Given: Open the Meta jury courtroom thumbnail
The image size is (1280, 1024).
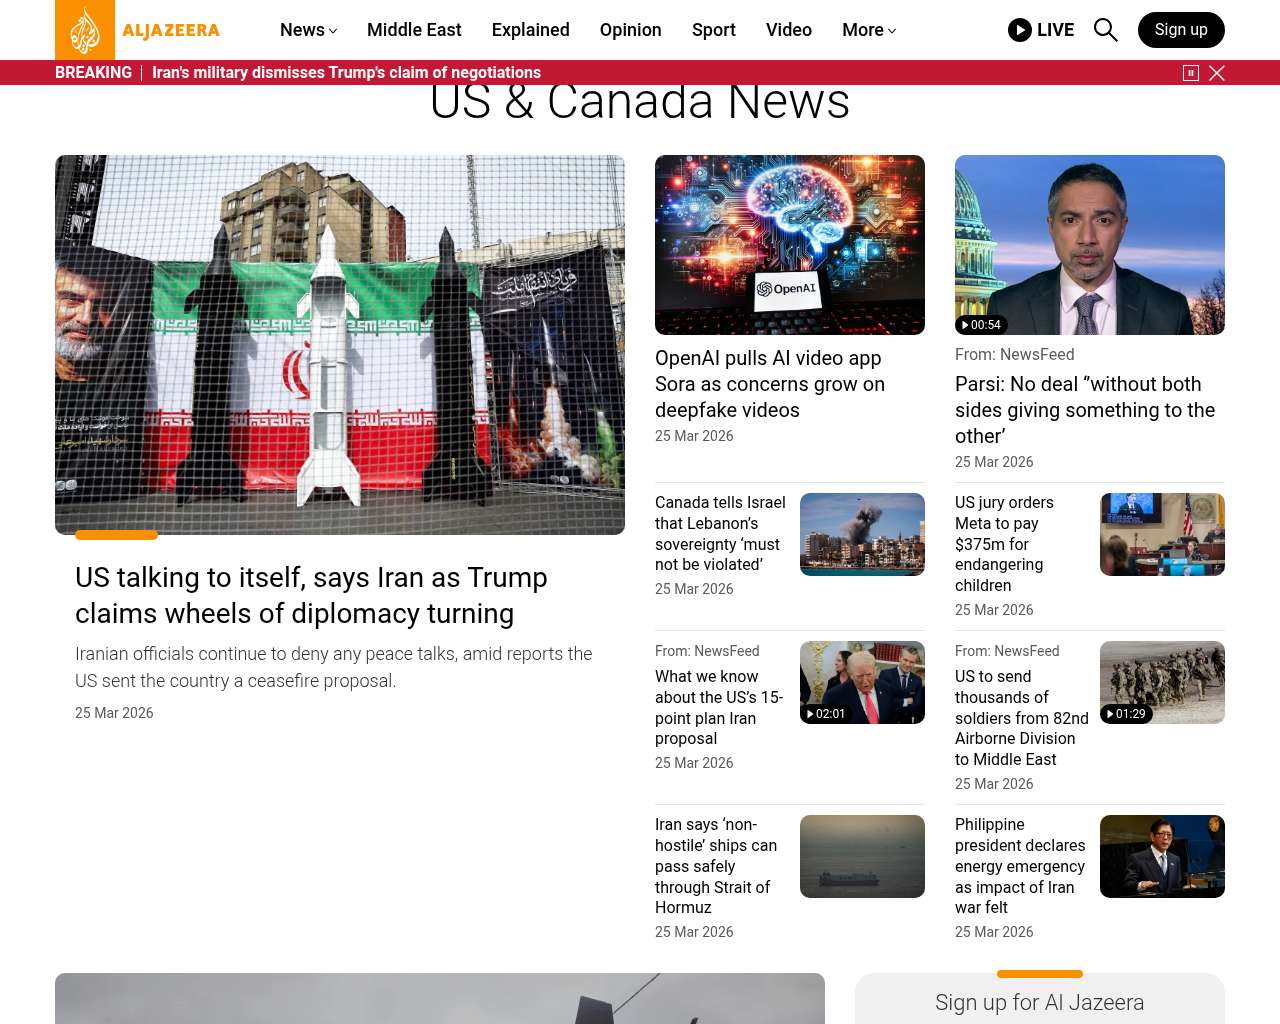Looking at the screenshot, I should [1161, 534].
